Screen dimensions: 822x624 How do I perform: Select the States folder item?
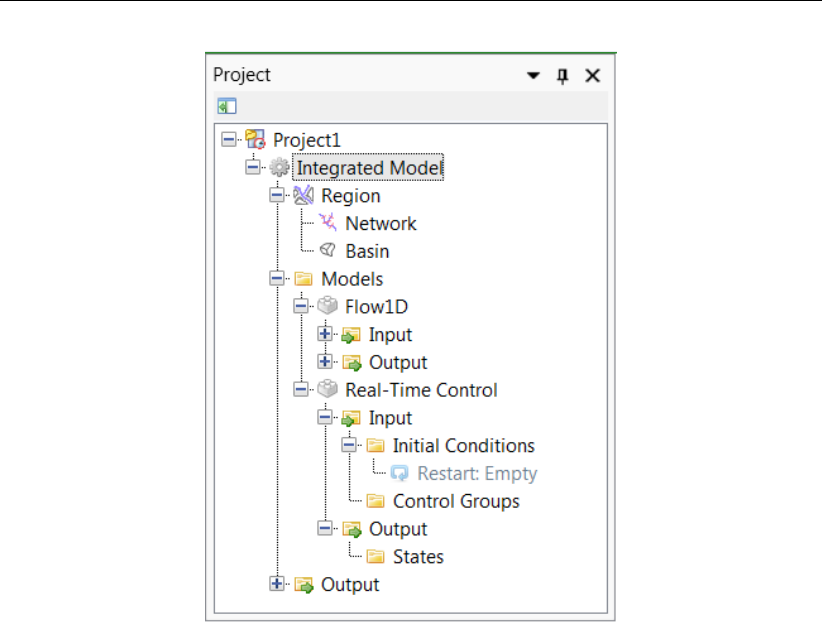(417, 557)
